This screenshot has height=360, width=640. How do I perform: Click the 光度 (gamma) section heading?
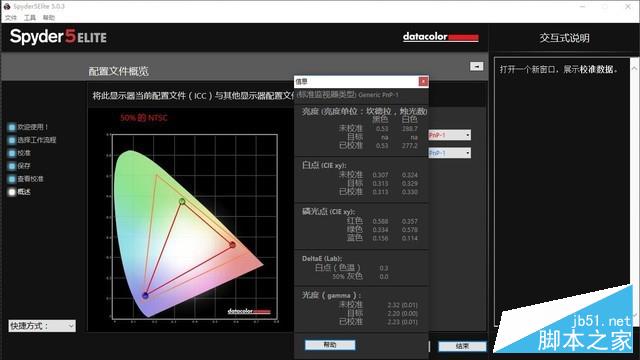[x=331, y=295]
